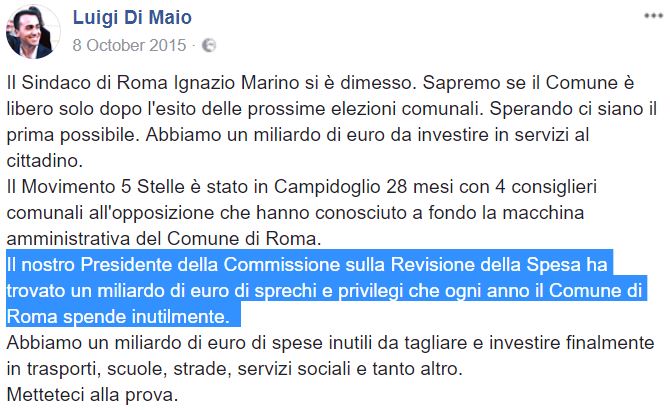This screenshot has width=671, height=410.
Task: Click the highlighted sentence beginning 'Il nostro Presidente'
Action: click(325, 291)
